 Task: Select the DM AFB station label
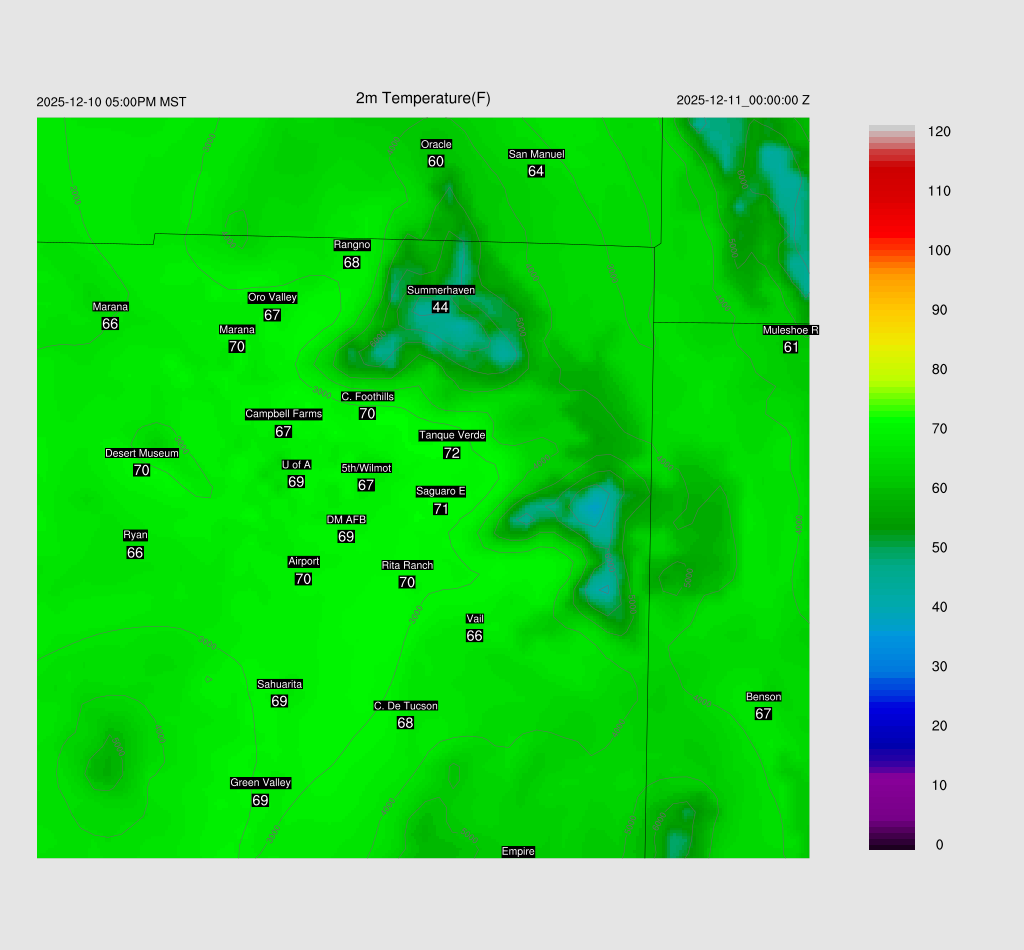pos(346,519)
